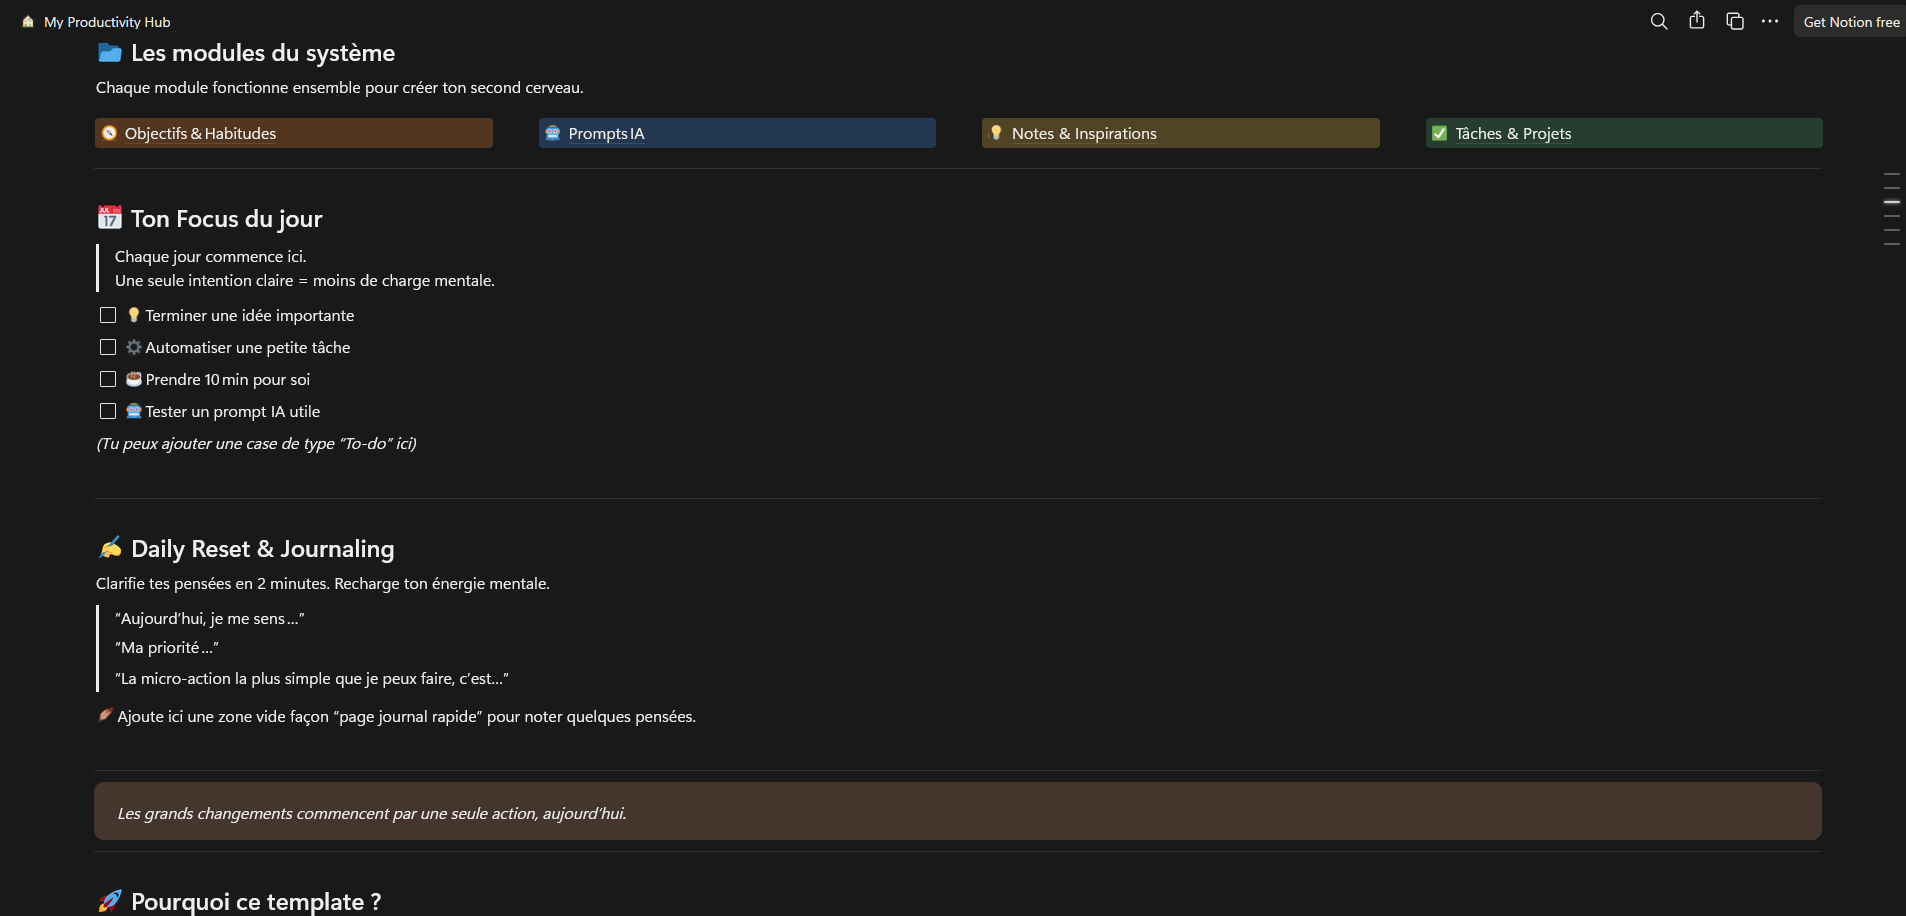Click the brown quote callout block

[x=957, y=811]
